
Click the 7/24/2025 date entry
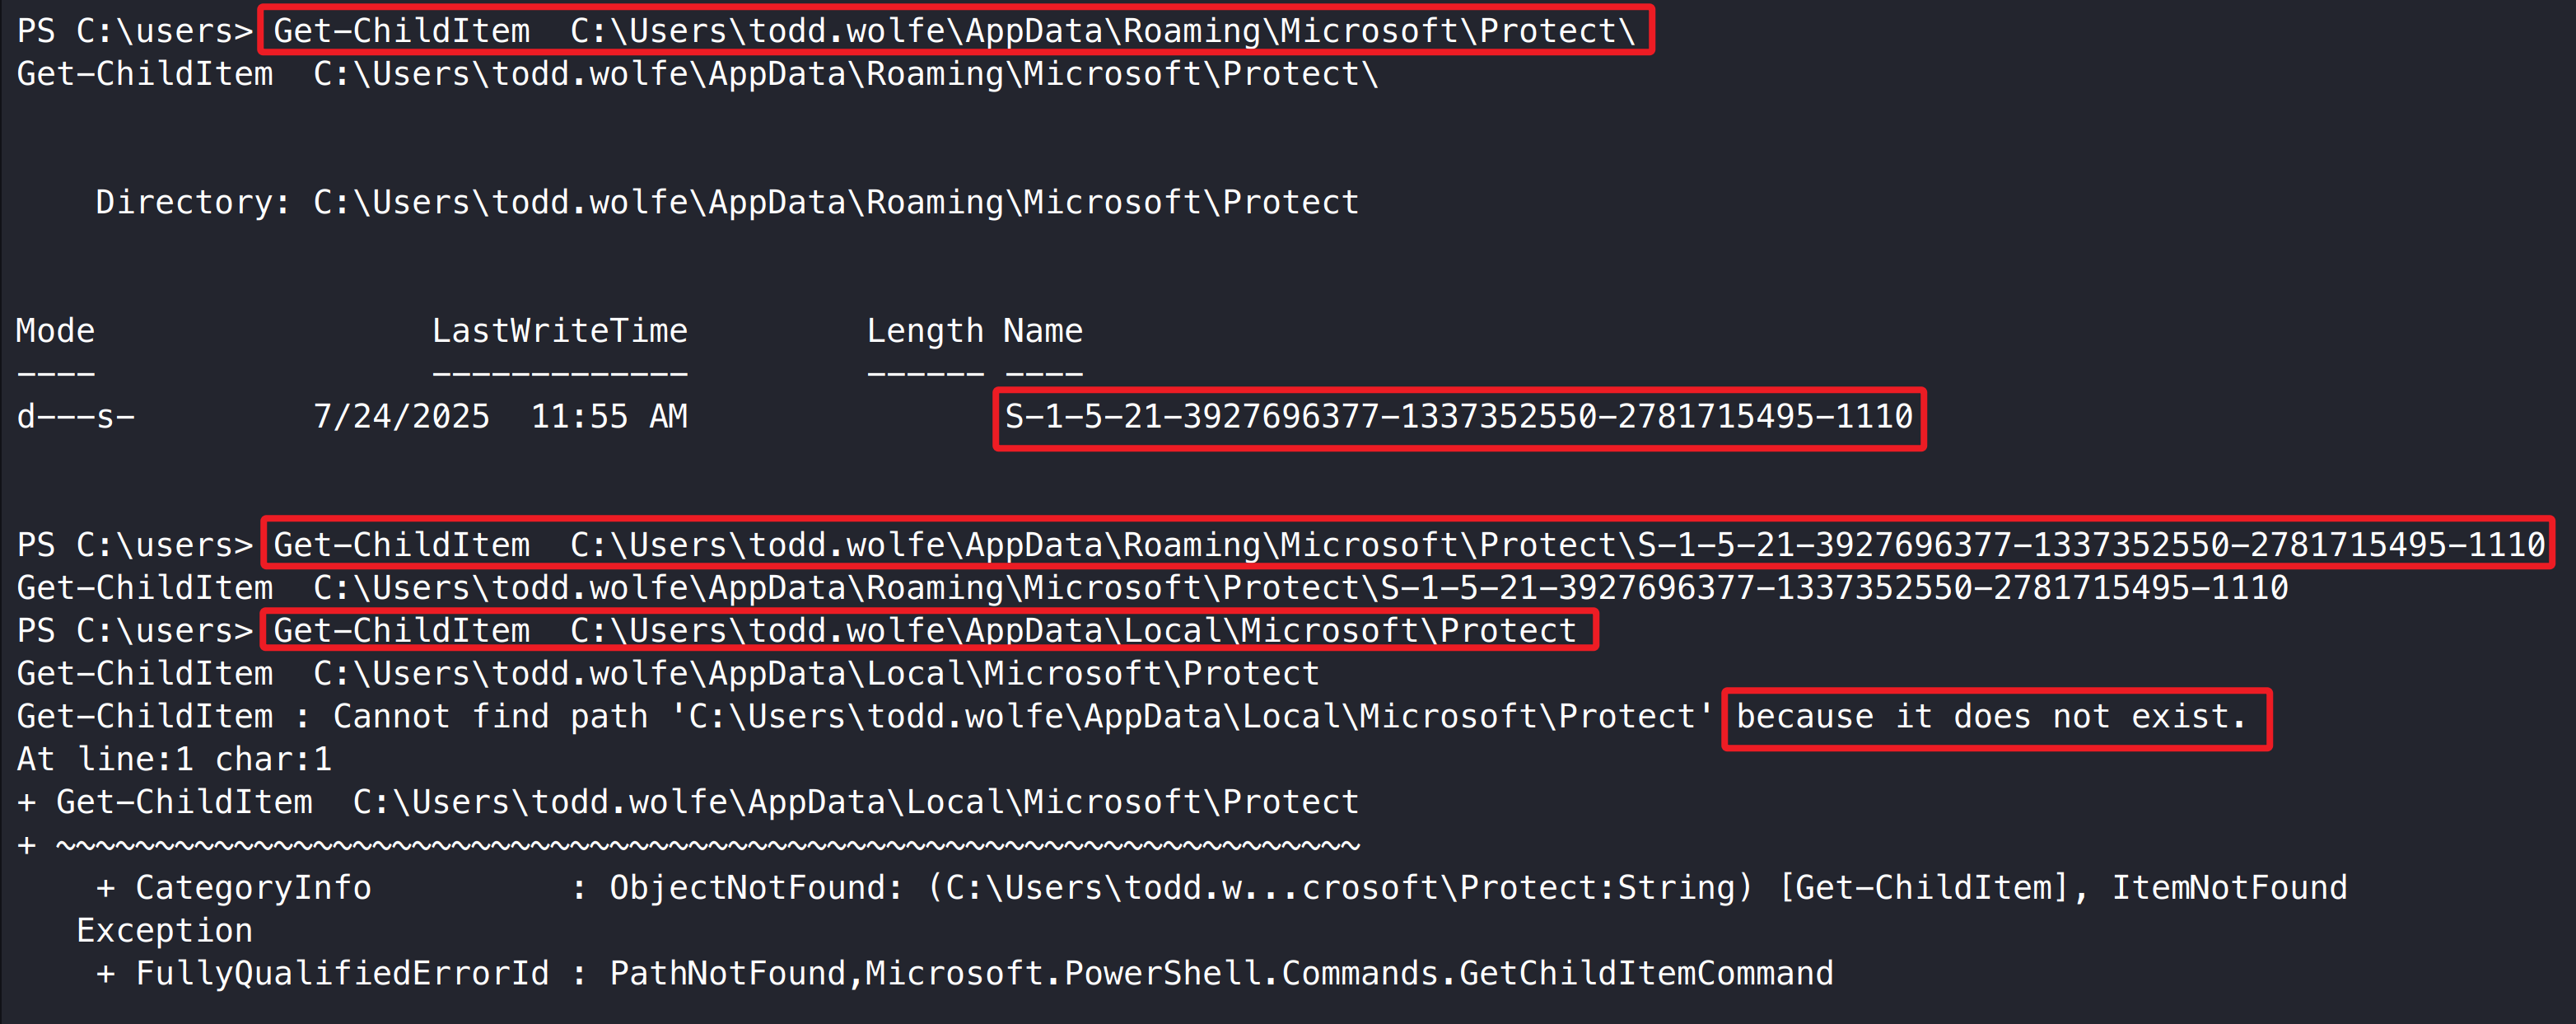tap(401, 417)
